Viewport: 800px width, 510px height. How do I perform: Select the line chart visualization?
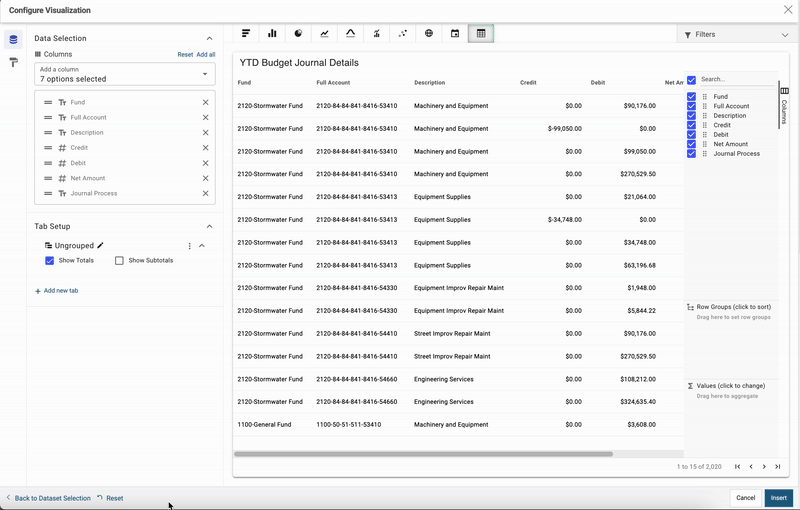[324, 34]
